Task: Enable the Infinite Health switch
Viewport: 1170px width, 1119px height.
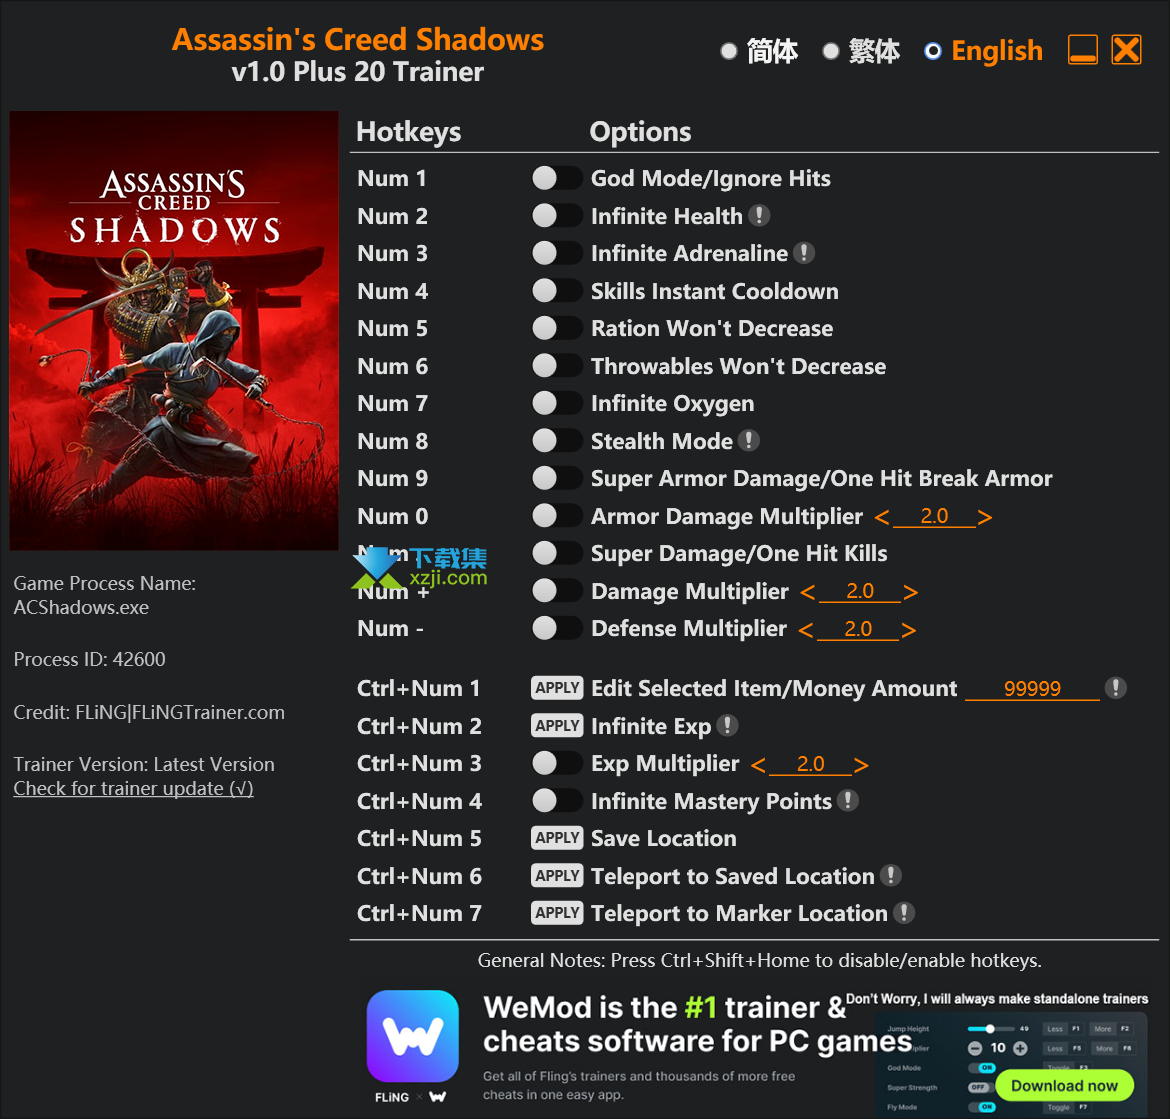Action: pos(557,216)
